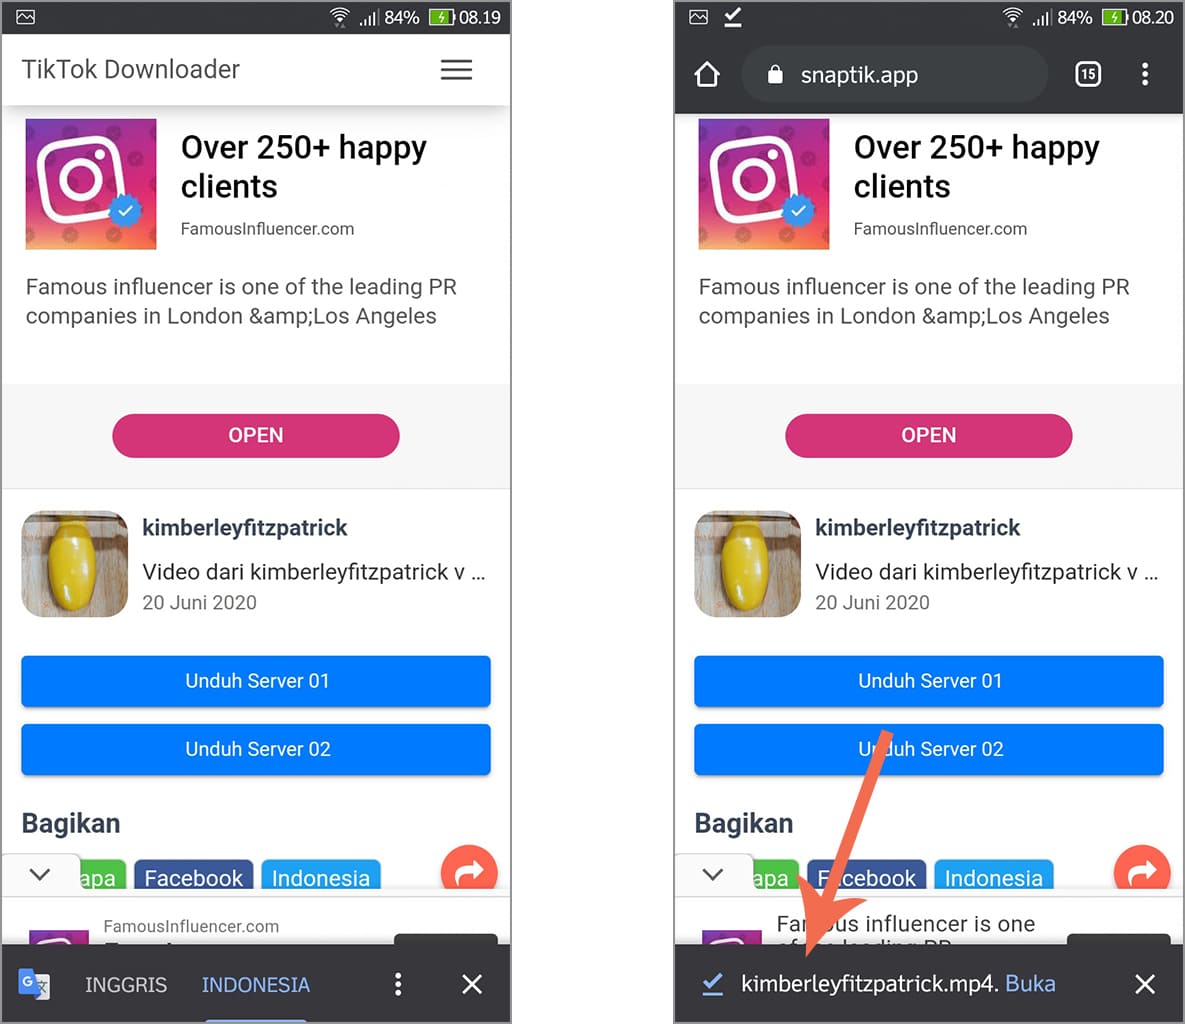Viewport: 1185px width, 1024px height.
Task: Tap the orange share arrow in right screen
Action: coord(1141,868)
